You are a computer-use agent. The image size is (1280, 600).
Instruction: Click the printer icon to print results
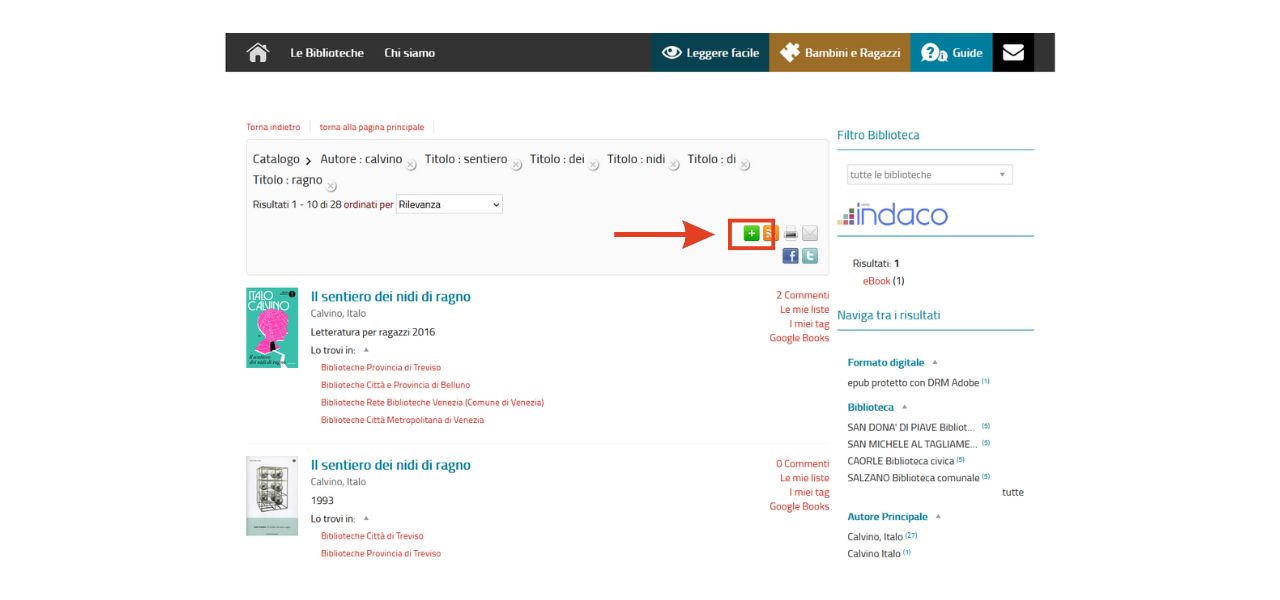click(791, 234)
